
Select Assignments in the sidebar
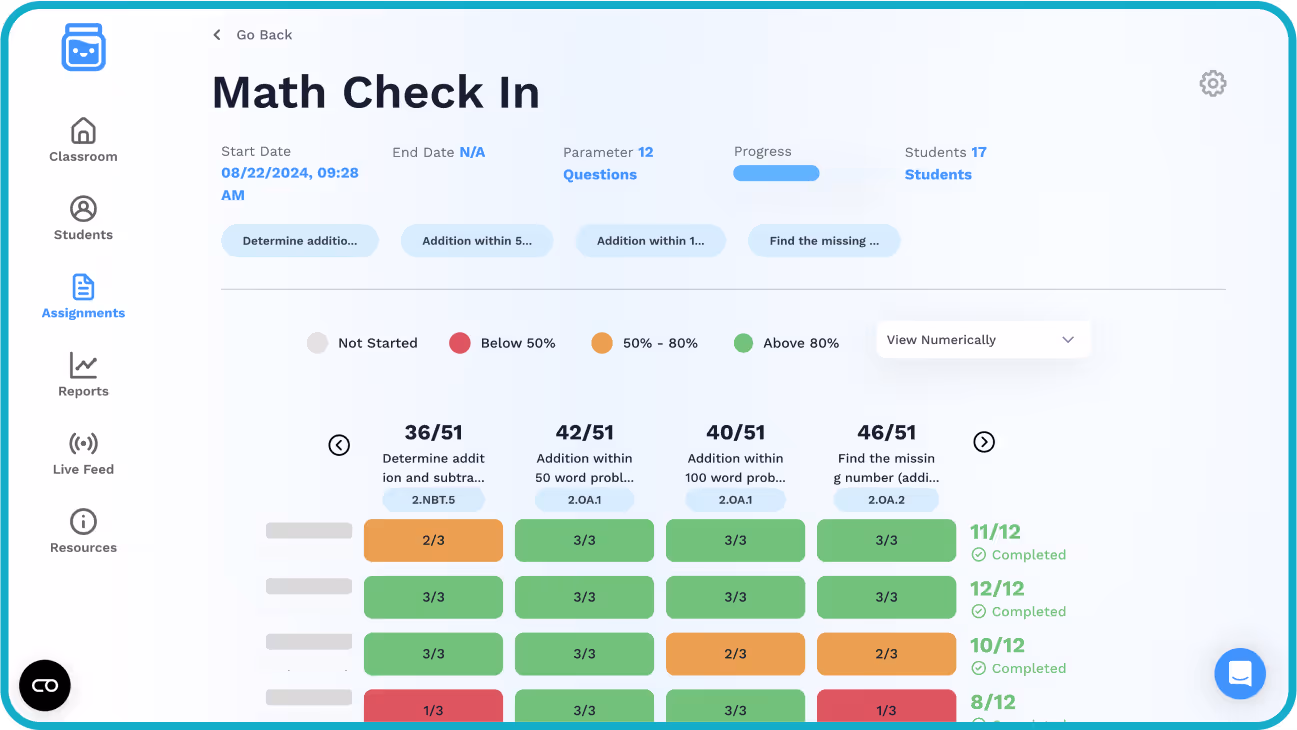click(83, 295)
